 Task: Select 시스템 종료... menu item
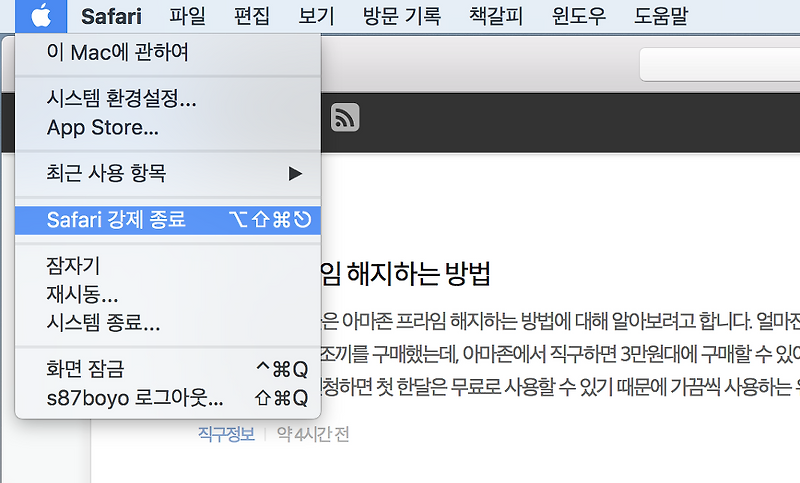168,323
